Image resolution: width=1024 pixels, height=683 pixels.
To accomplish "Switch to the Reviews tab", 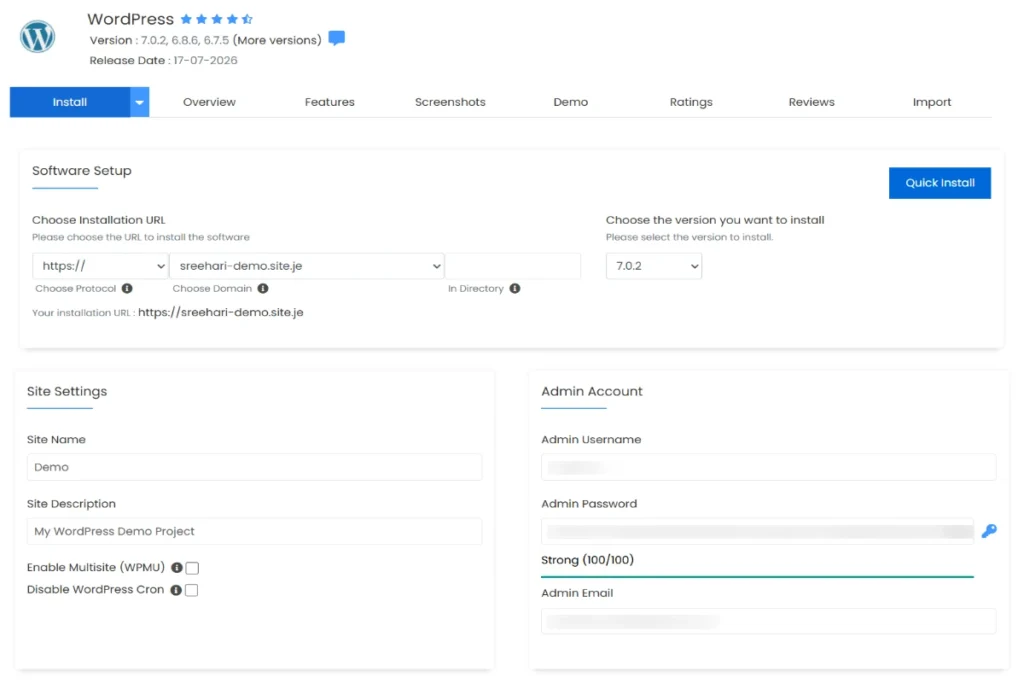I will pyautogui.click(x=811, y=102).
